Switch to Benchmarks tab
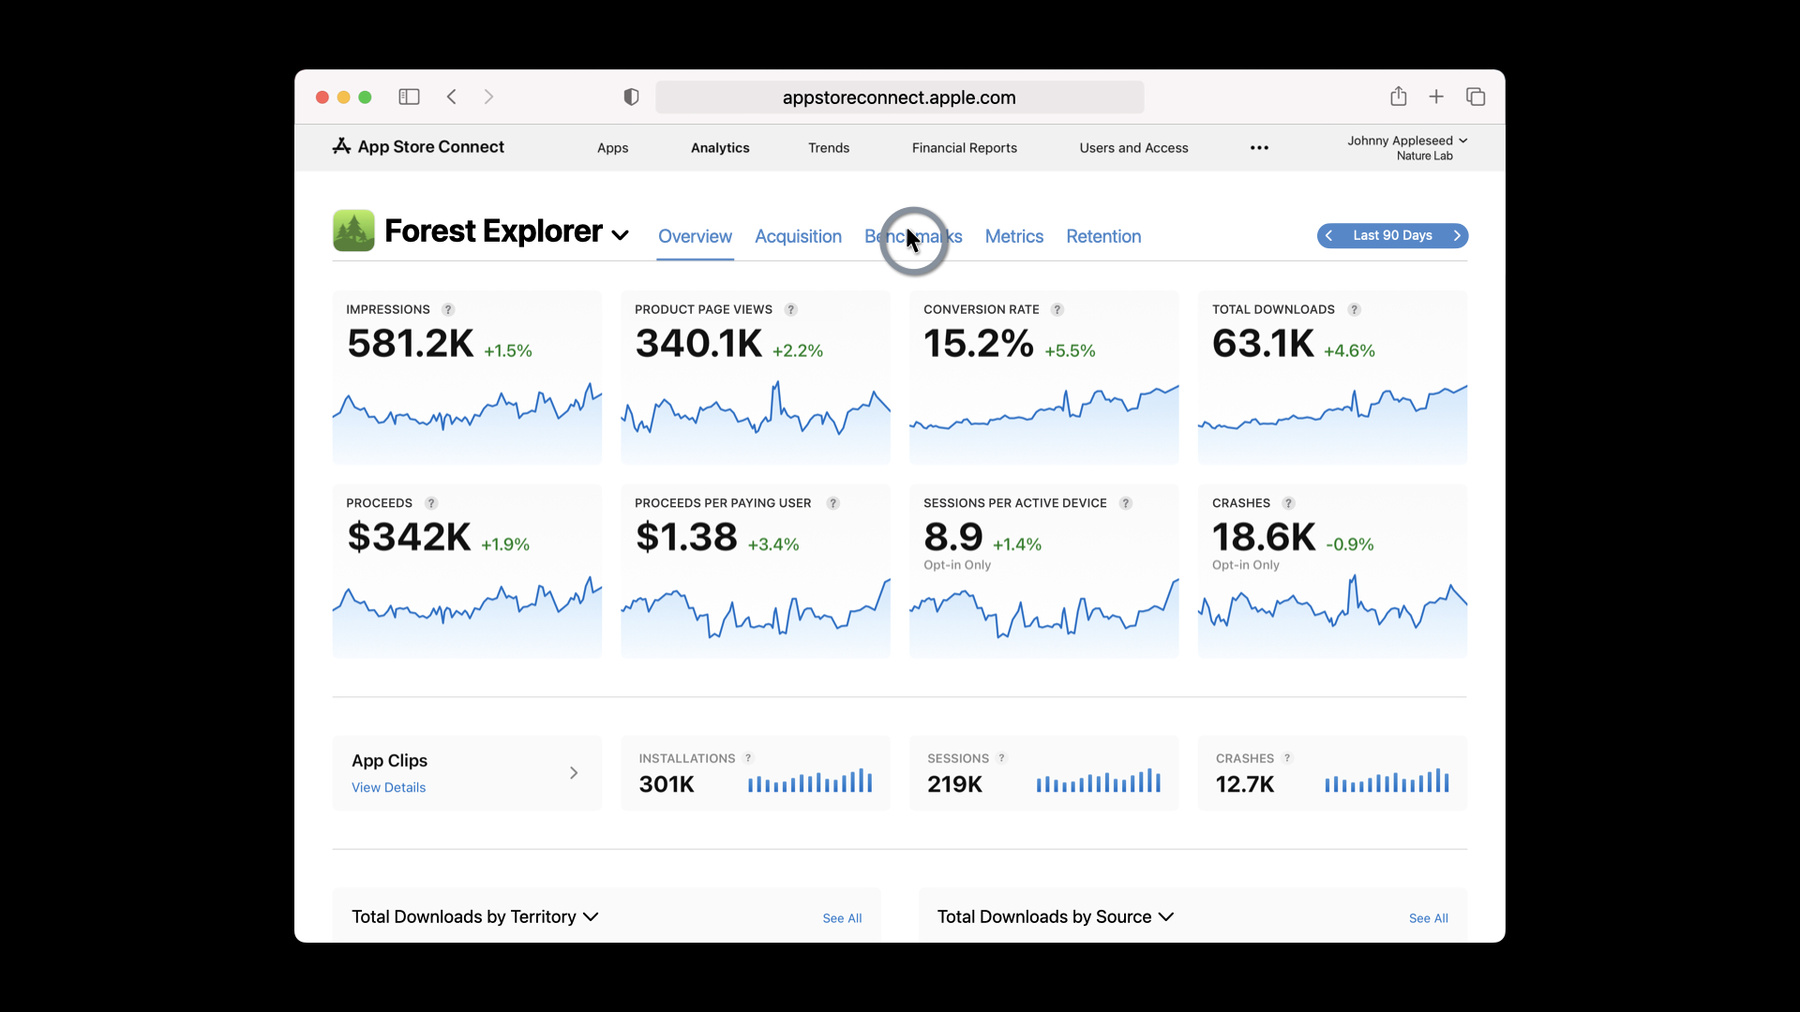This screenshot has height=1012, width=1800. [913, 237]
